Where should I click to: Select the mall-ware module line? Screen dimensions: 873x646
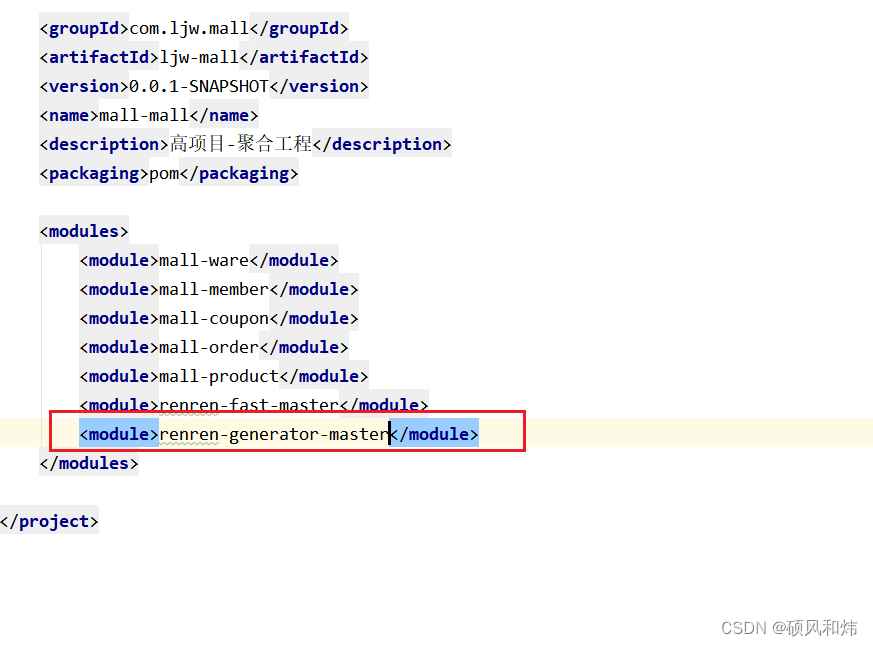click(209, 260)
